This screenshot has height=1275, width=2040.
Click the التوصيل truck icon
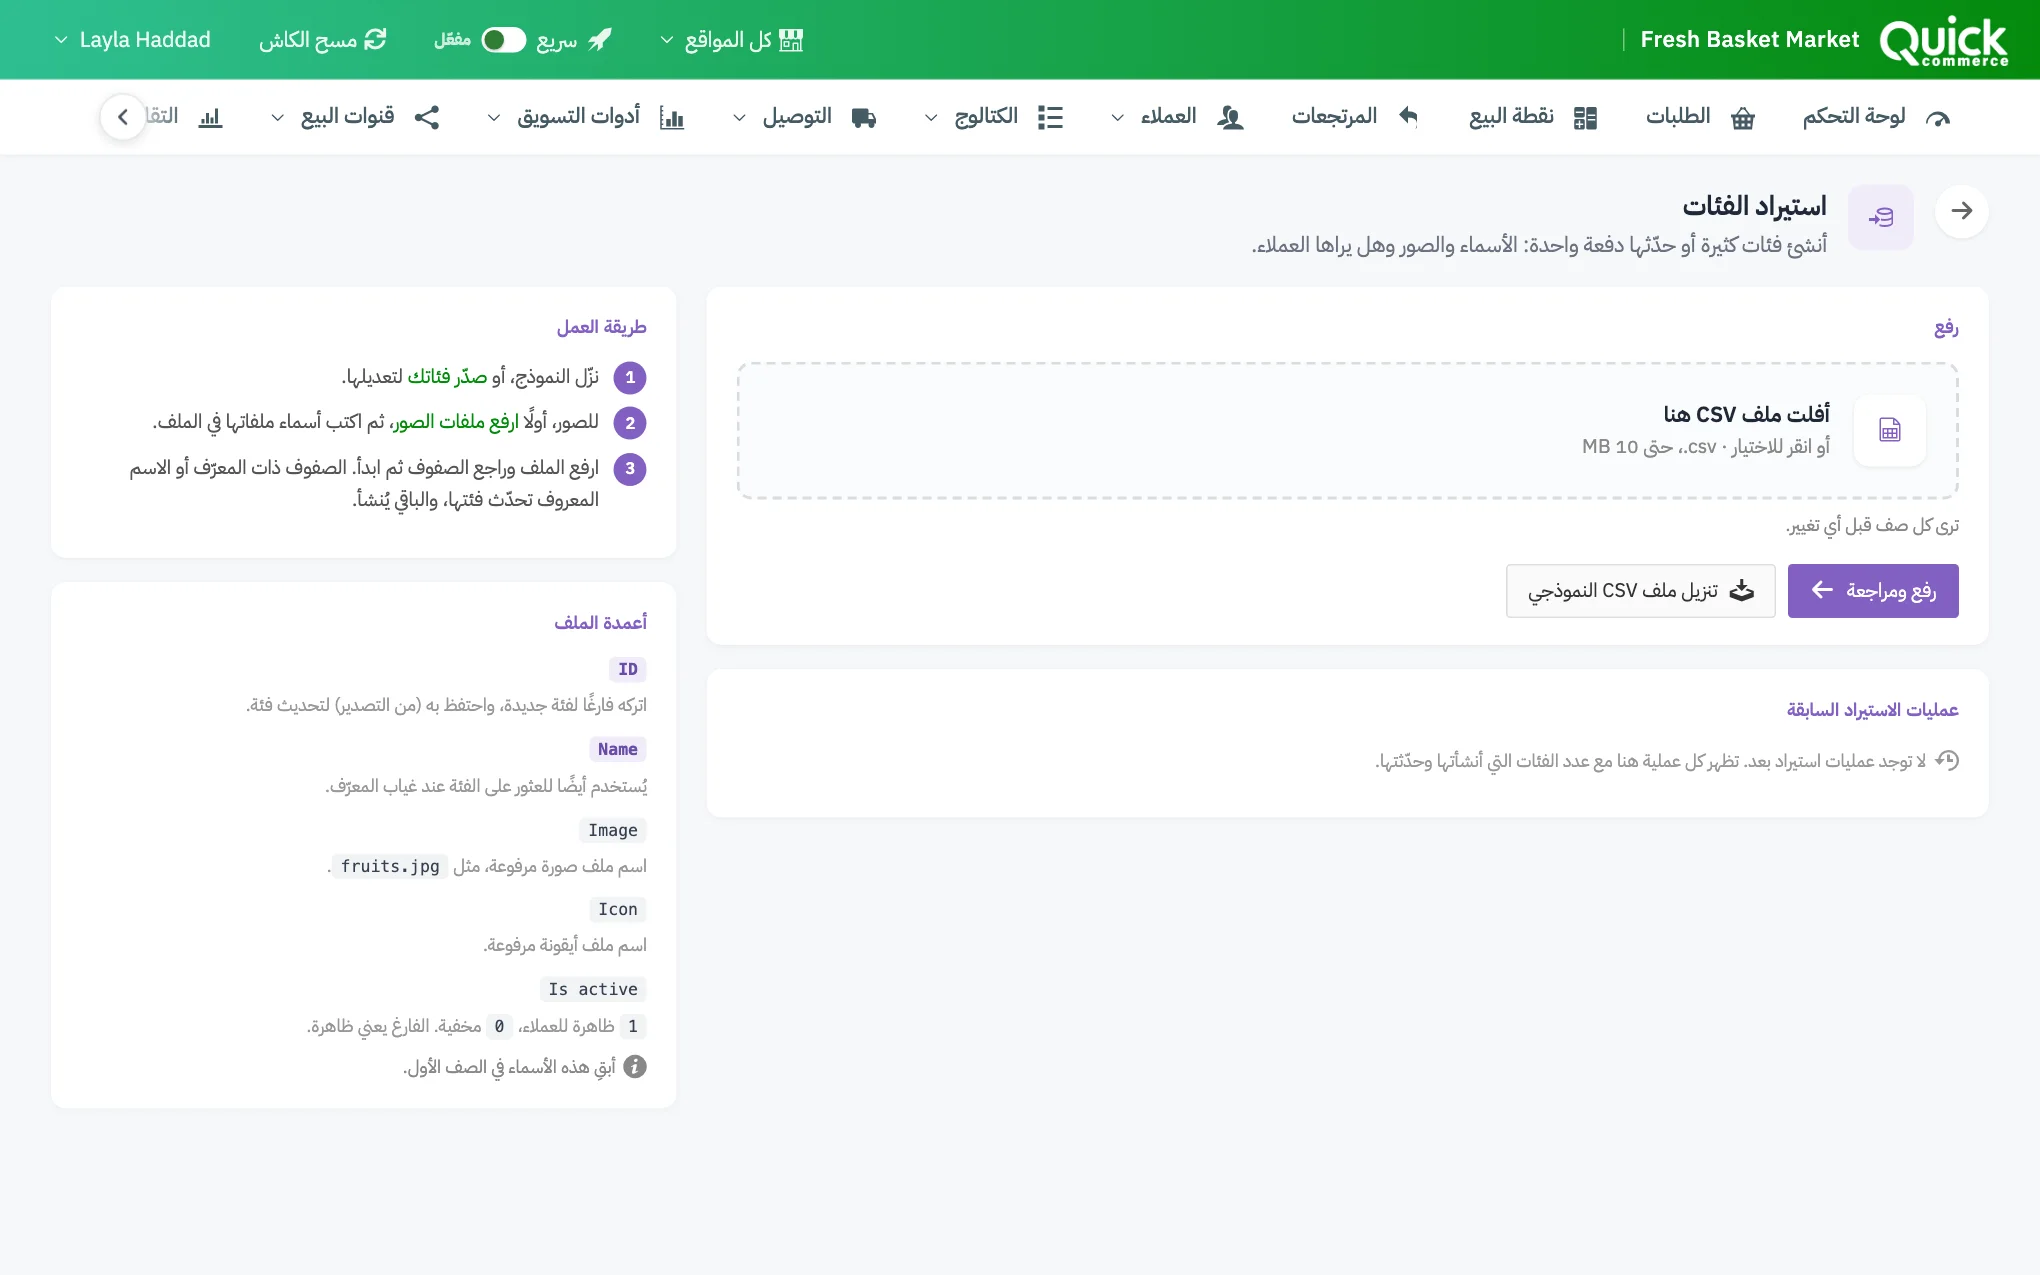(864, 118)
